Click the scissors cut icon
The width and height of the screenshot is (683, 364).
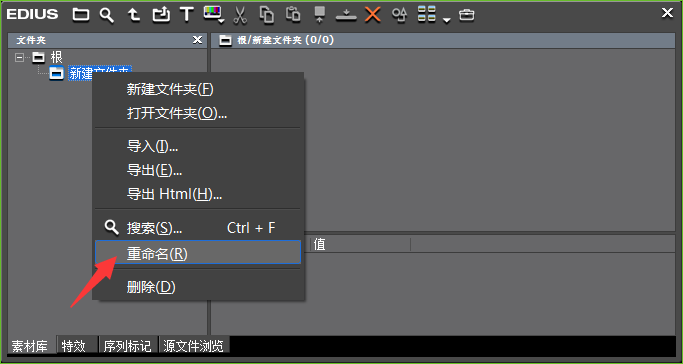[240, 15]
